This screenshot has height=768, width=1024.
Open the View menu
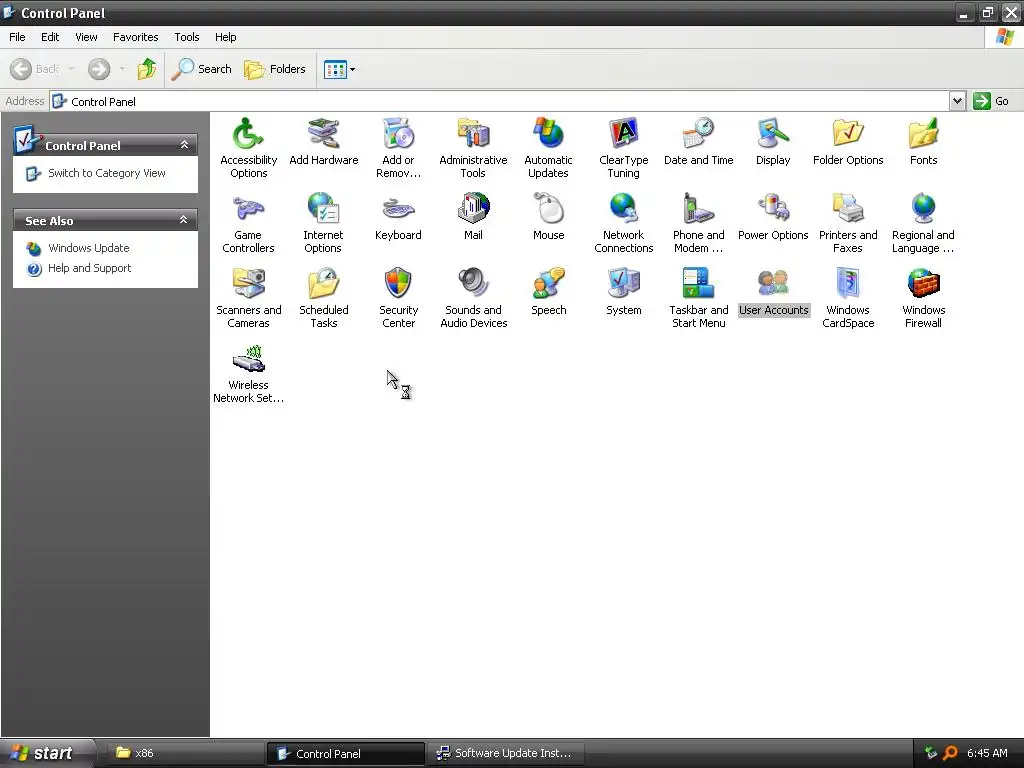click(86, 37)
